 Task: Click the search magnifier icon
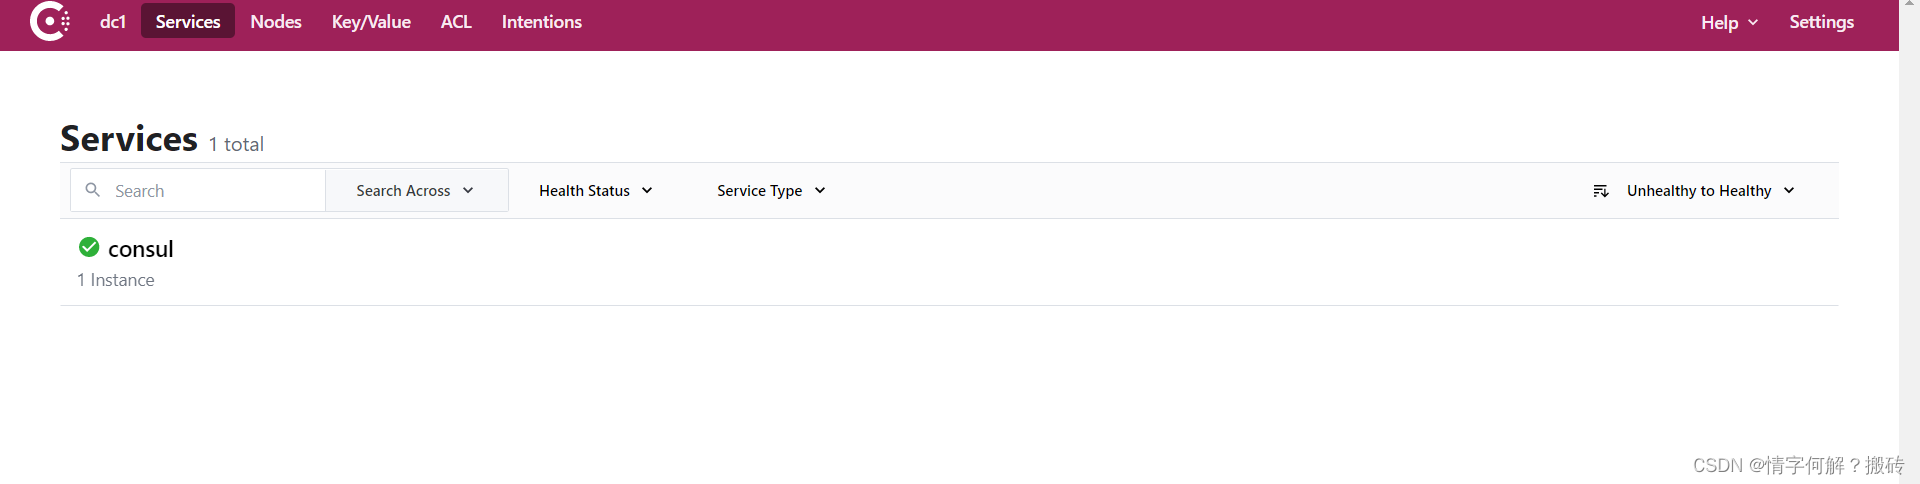(93, 190)
